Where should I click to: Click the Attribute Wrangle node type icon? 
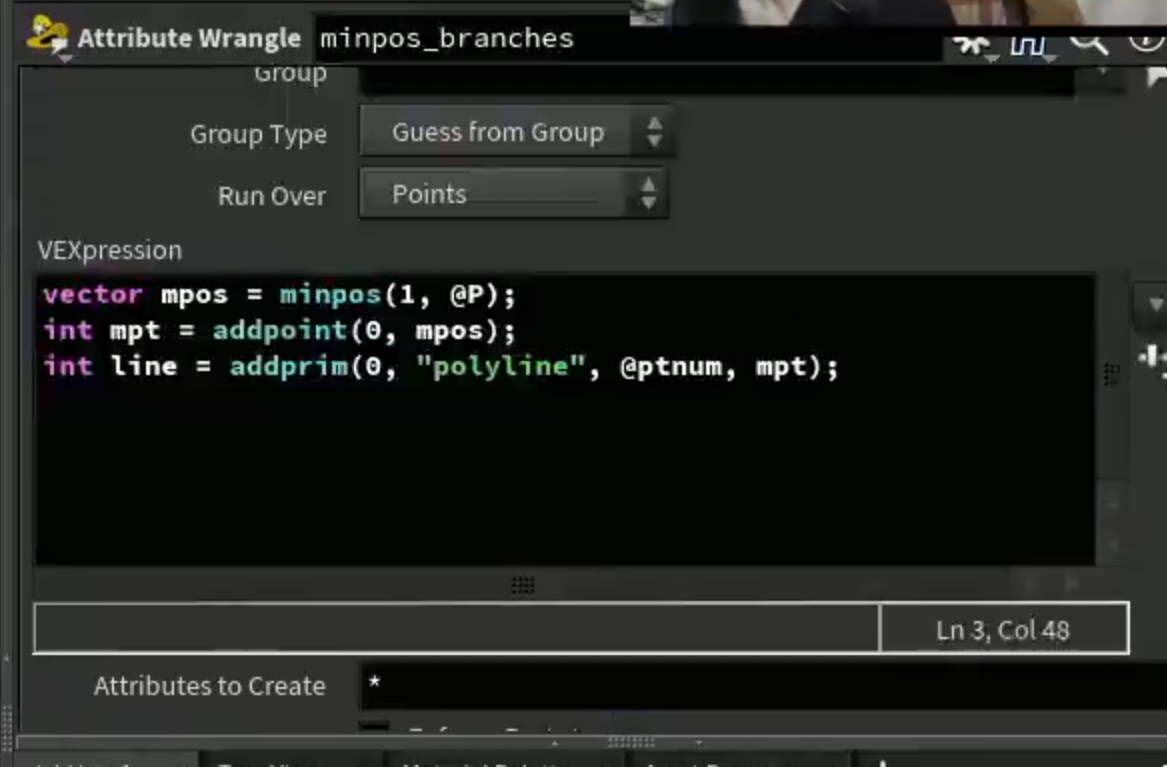[x=48, y=35]
